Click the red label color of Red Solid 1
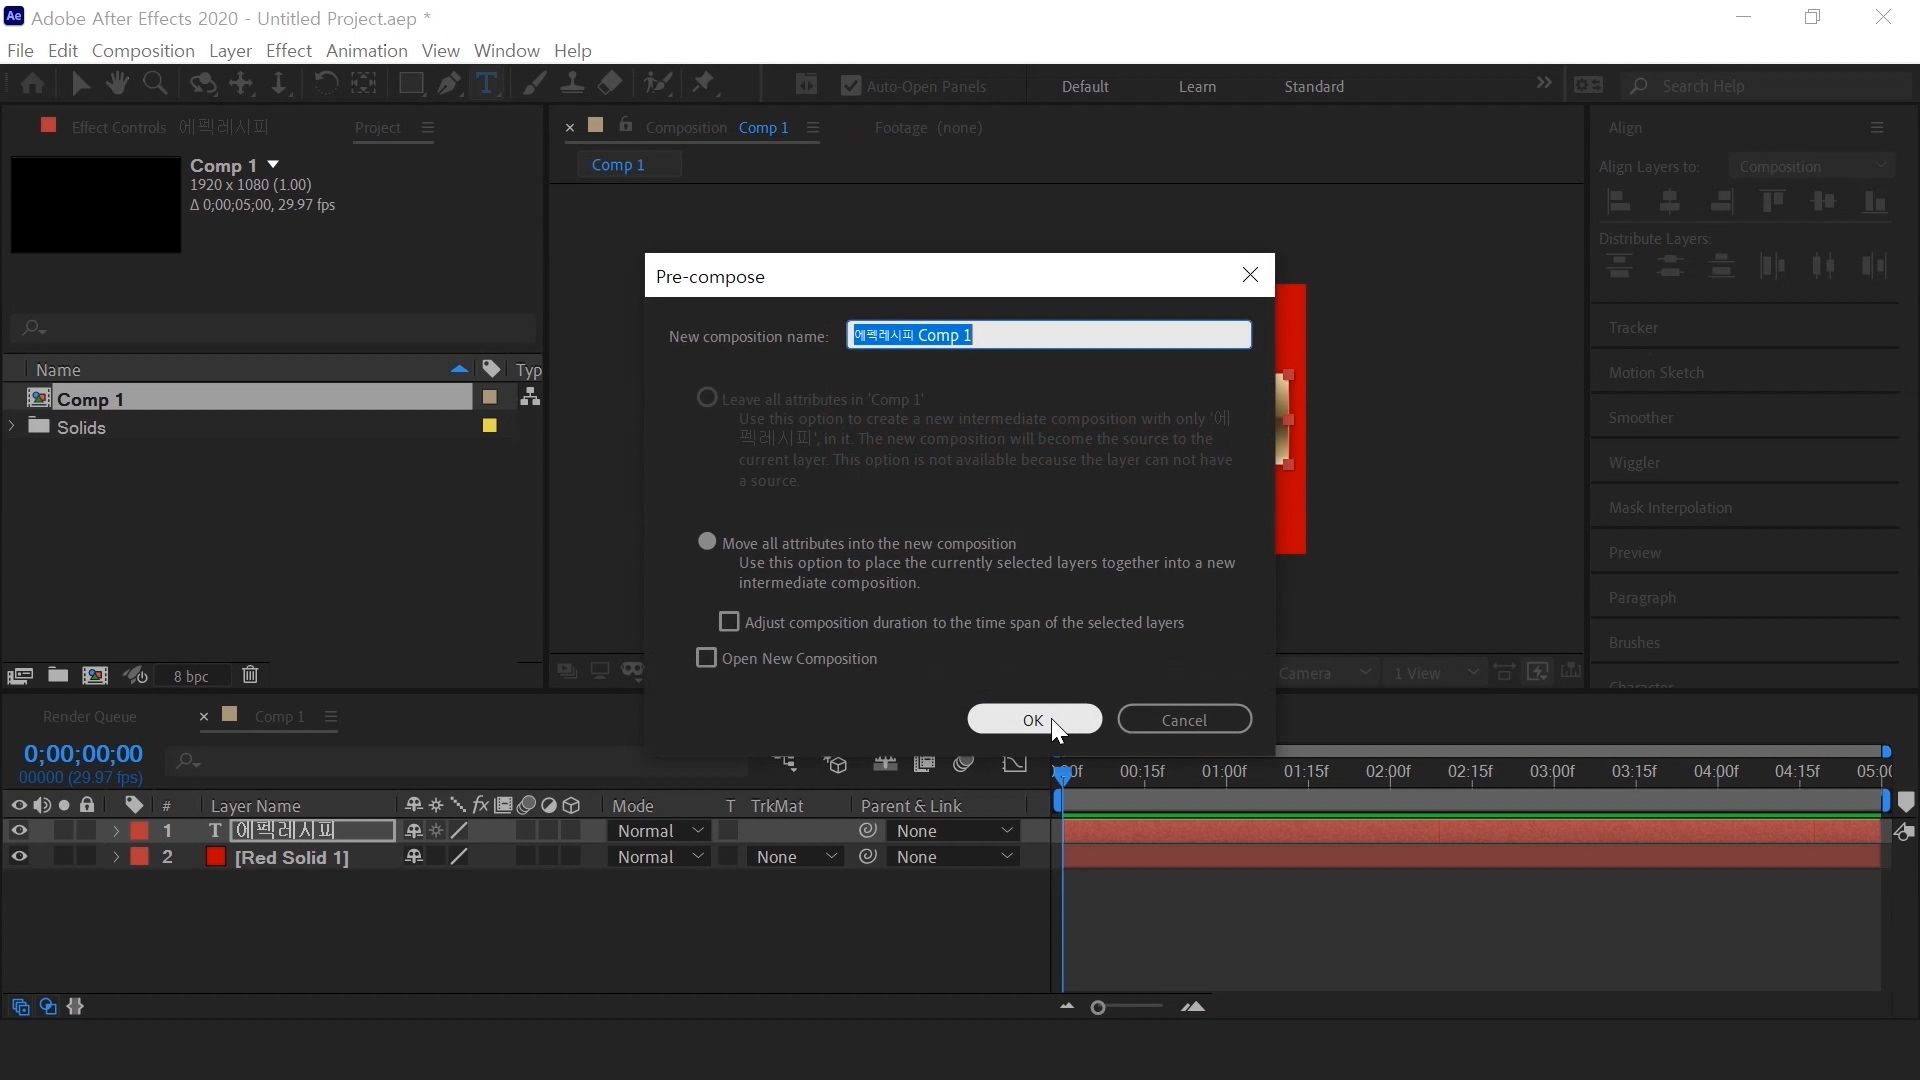The width and height of the screenshot is (1920, 1080). (139, 857)
